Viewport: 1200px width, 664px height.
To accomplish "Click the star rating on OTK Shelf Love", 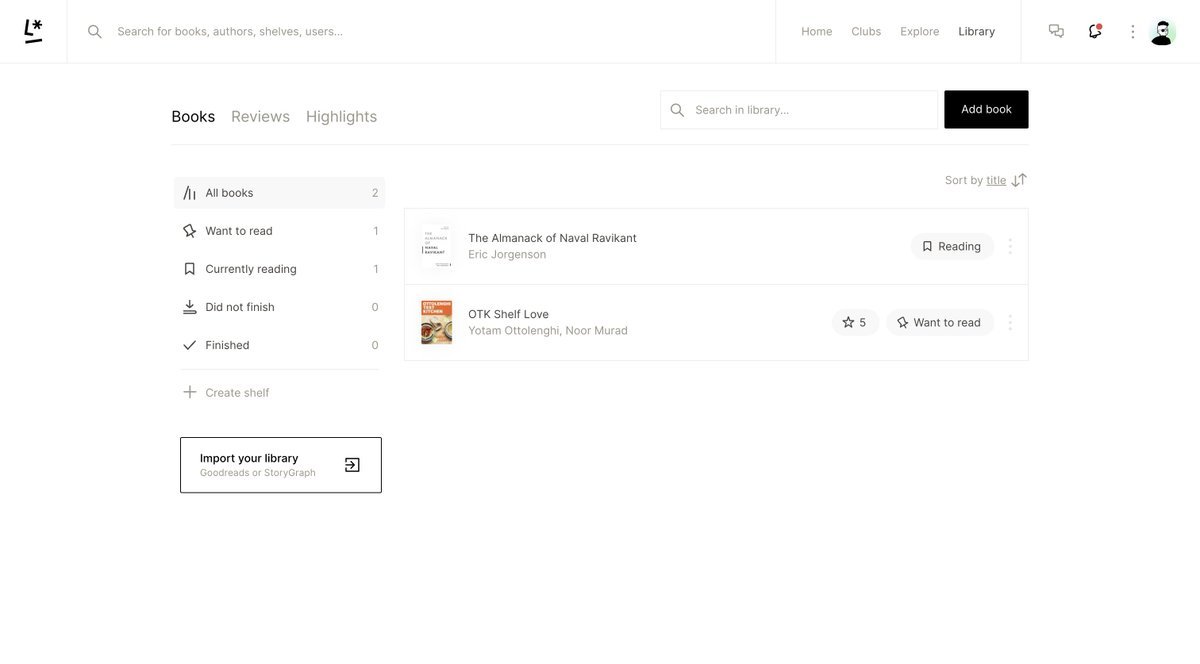I will coord(855,322).
